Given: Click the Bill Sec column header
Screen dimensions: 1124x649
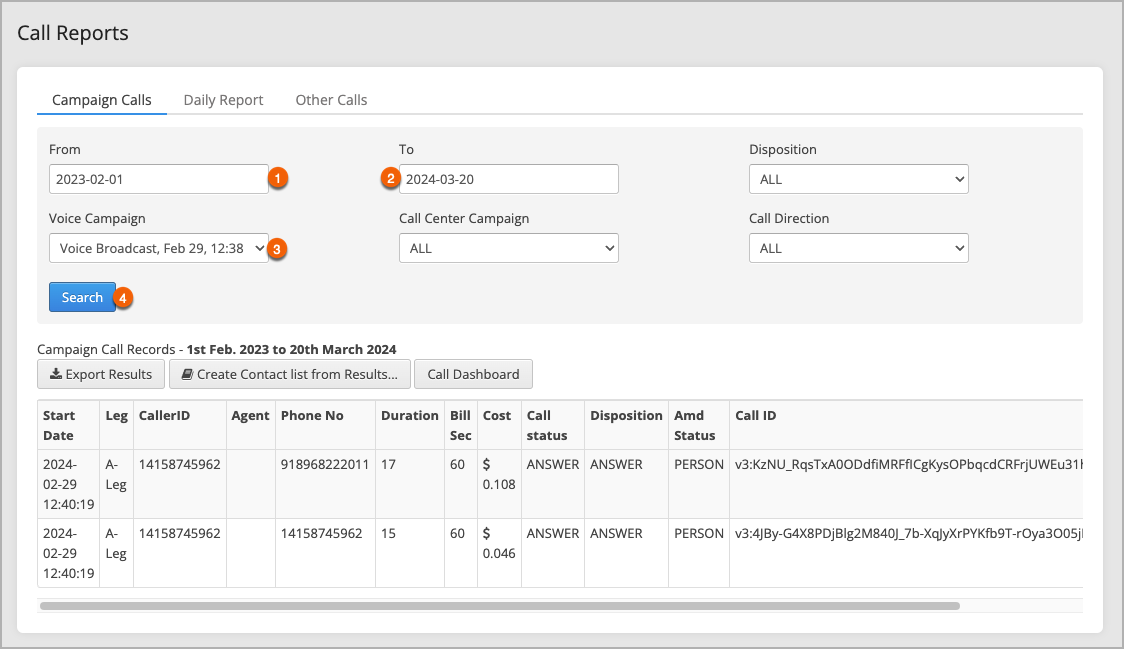Looking at the screenshot, I should tap(460, 425).
